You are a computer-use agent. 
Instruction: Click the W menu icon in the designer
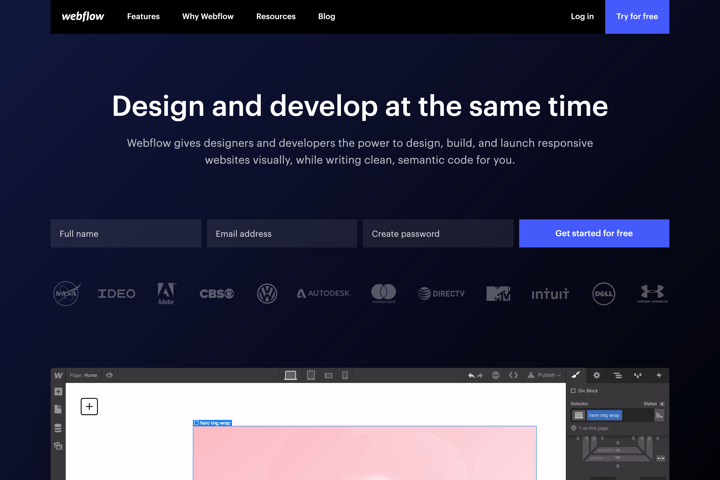58,375
